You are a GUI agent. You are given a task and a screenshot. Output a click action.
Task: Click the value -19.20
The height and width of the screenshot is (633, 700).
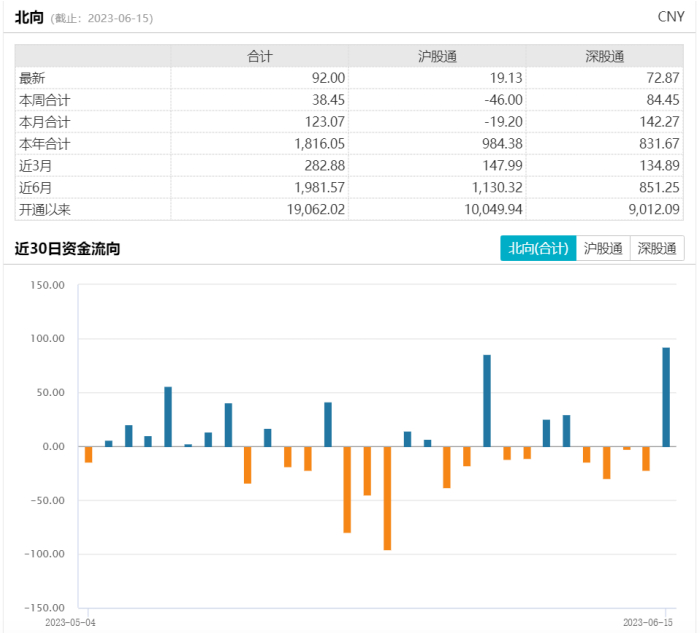coord(504,122)
